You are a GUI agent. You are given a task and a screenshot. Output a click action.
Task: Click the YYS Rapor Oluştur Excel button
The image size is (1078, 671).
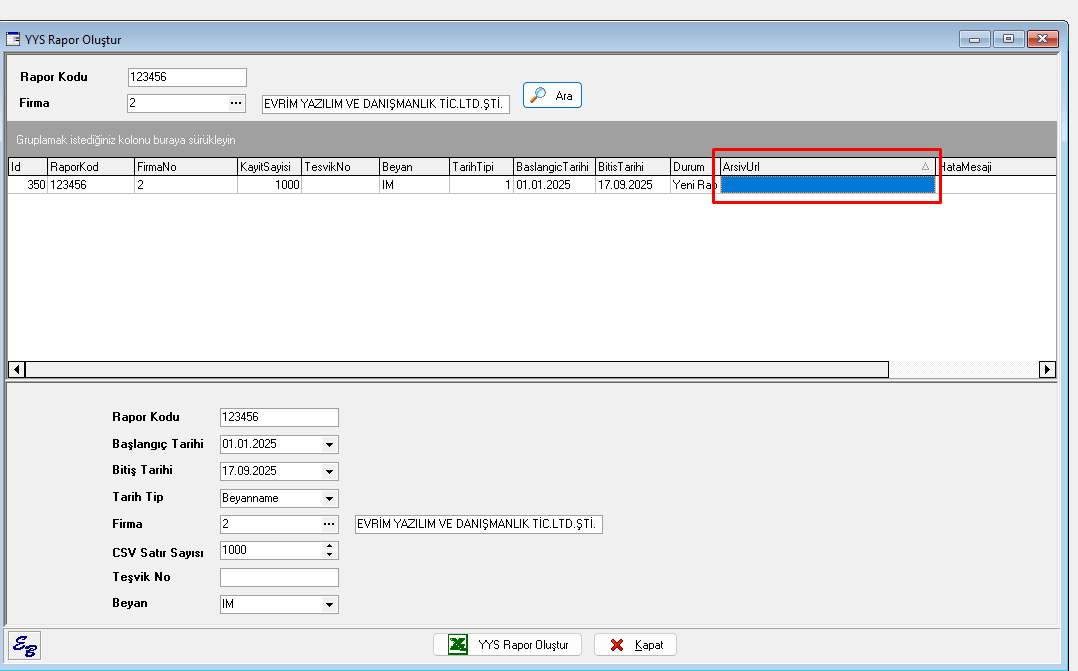pos(507,645)
